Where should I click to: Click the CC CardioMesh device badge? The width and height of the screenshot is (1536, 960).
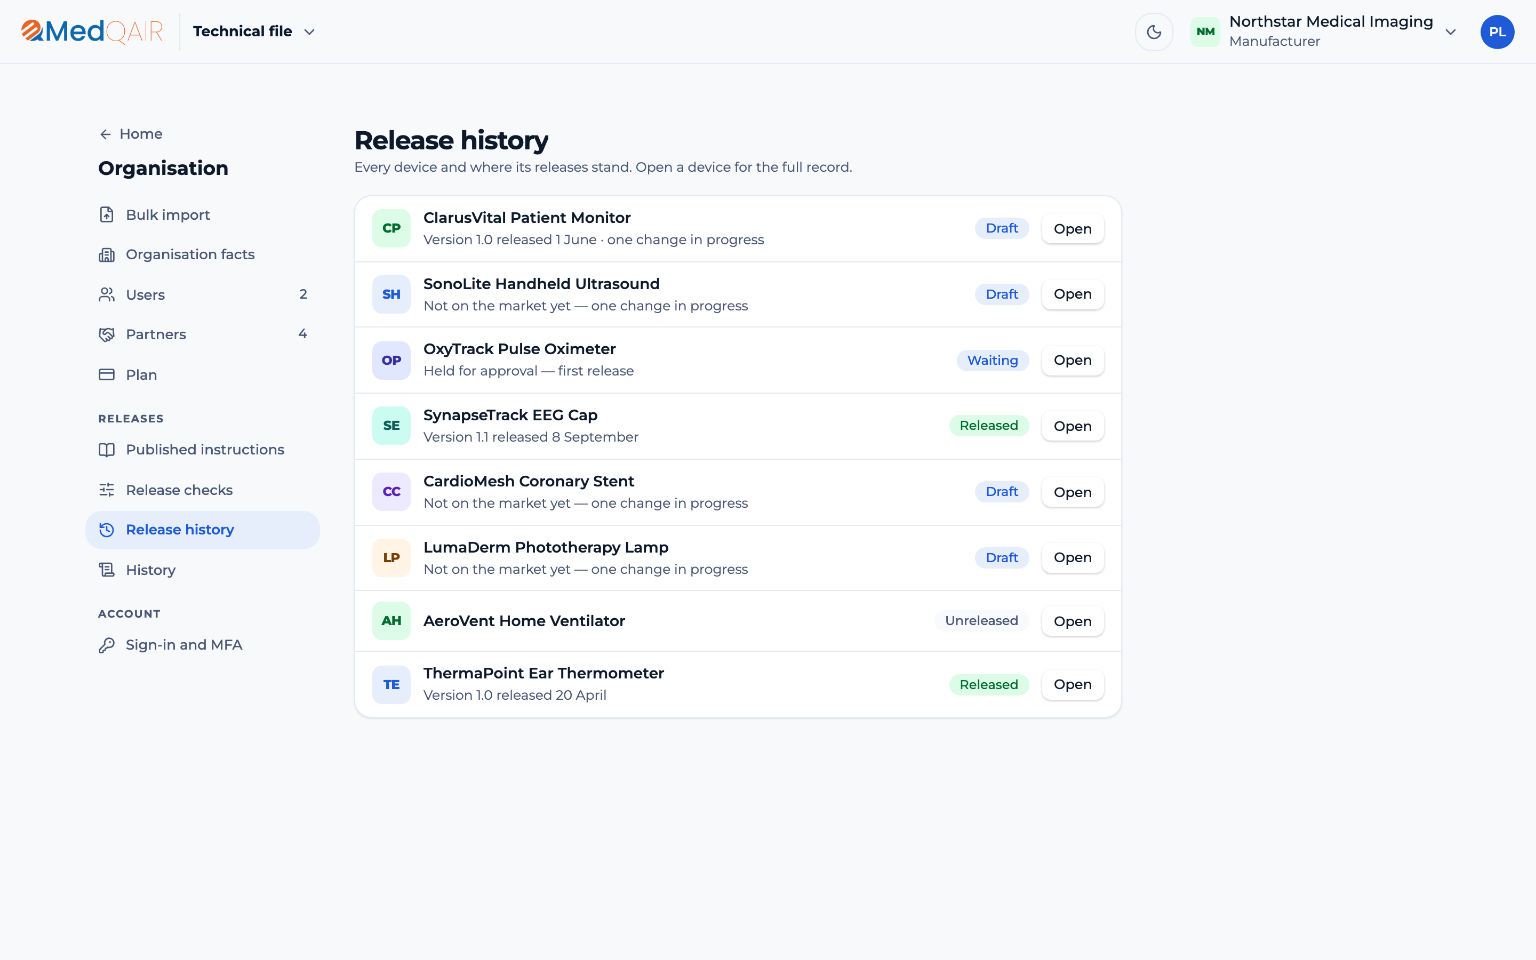coord(392,492)
